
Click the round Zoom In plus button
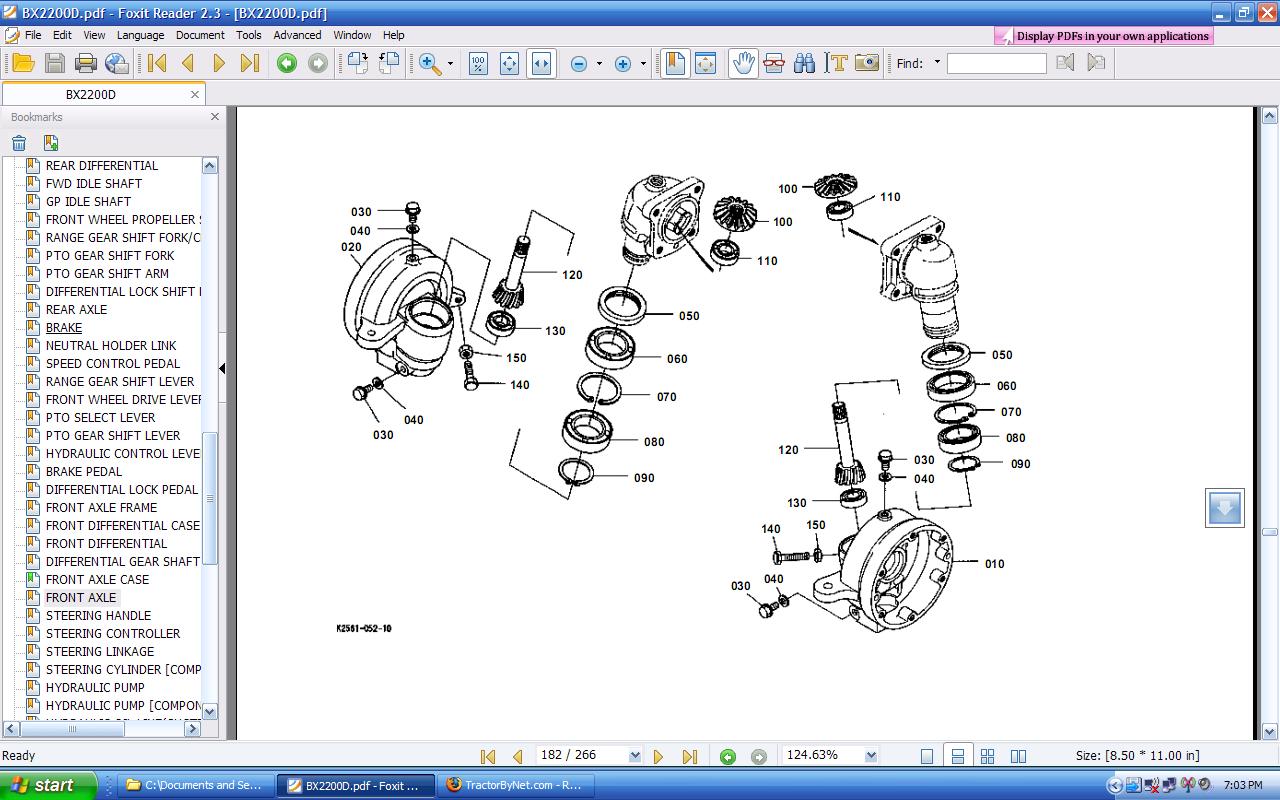pos(623,63)
